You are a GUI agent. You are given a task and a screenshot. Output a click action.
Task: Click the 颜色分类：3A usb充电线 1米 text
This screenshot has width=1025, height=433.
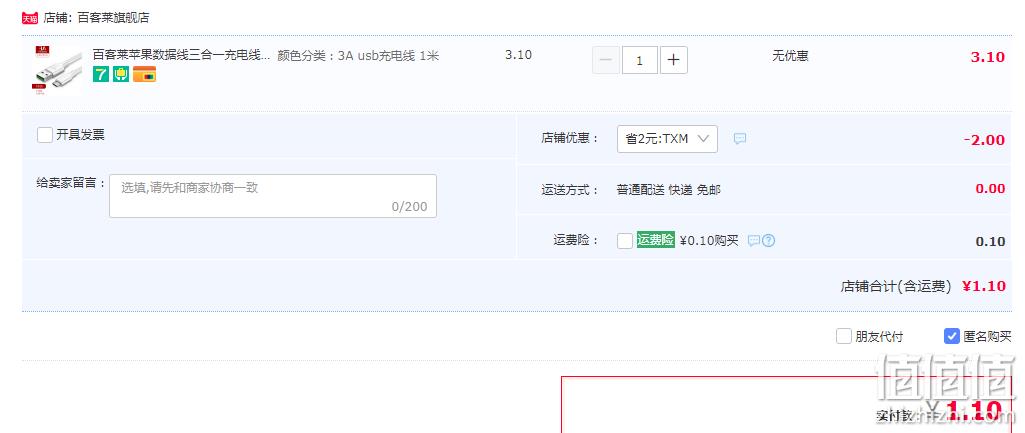pos(358,56)
